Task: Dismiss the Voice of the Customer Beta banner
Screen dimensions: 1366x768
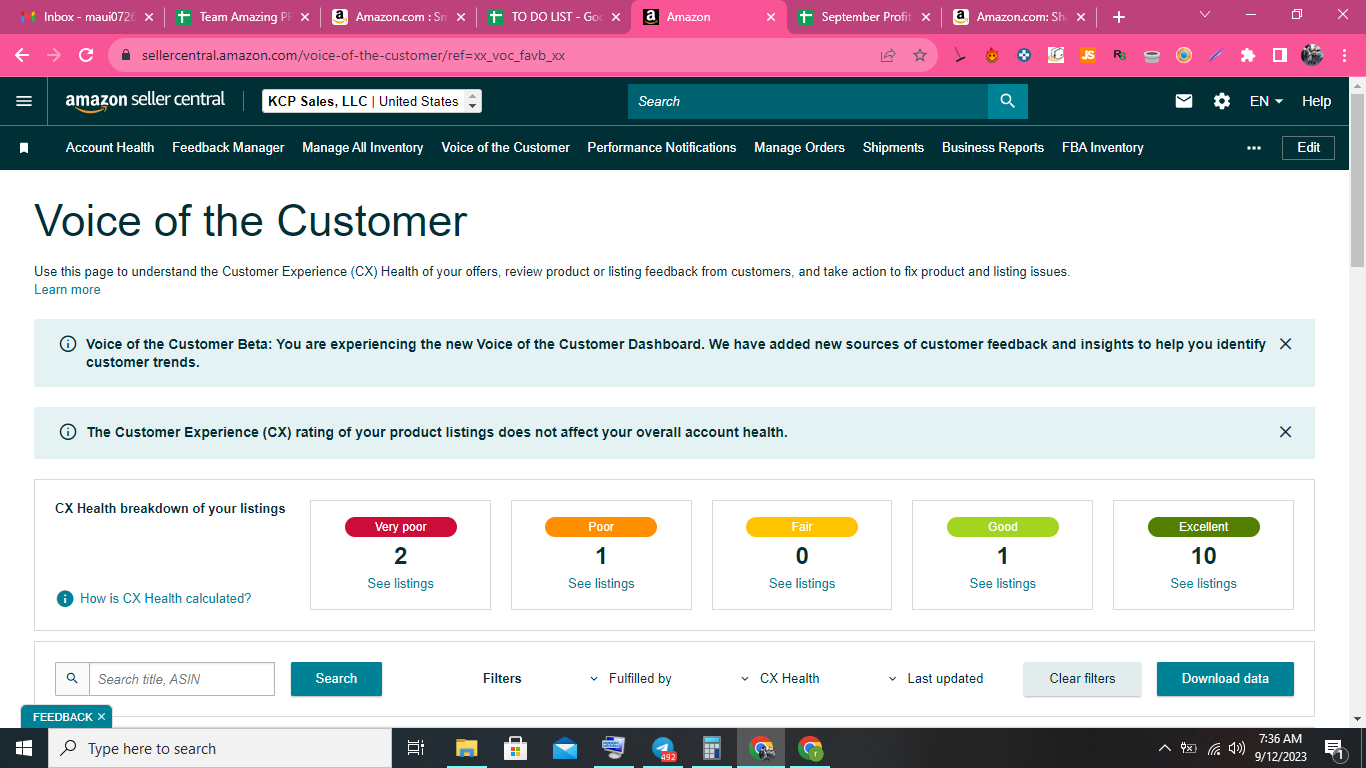Action: tap(1286, 344)
